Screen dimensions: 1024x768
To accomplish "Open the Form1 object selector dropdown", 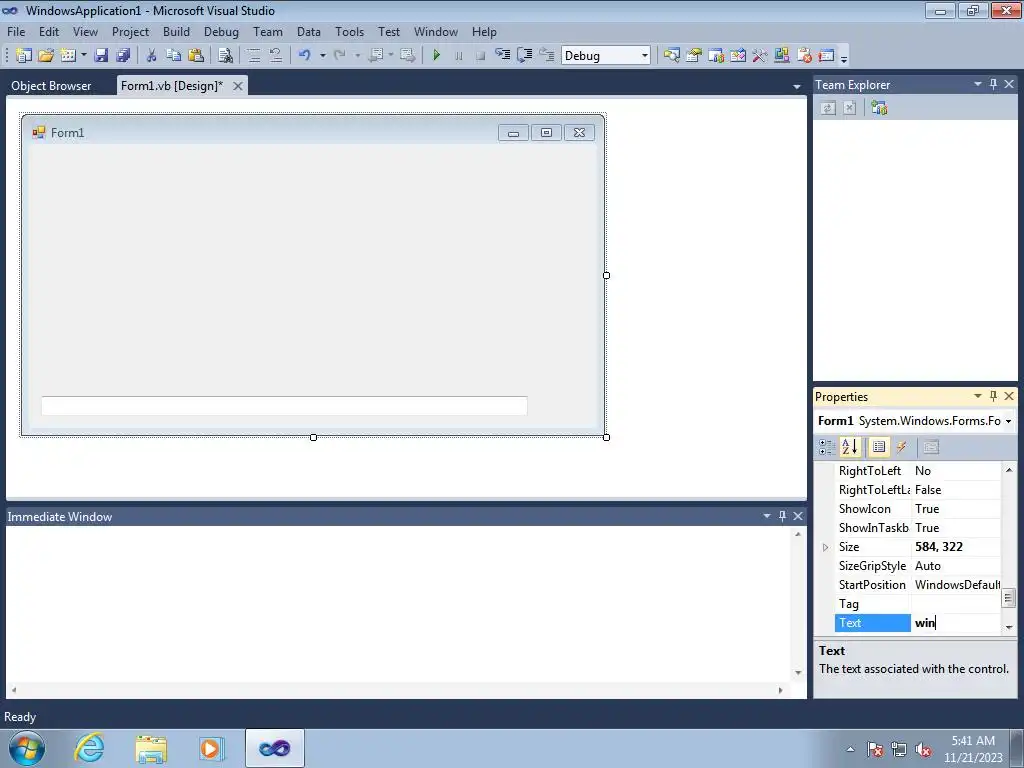I will point(1008,421).
